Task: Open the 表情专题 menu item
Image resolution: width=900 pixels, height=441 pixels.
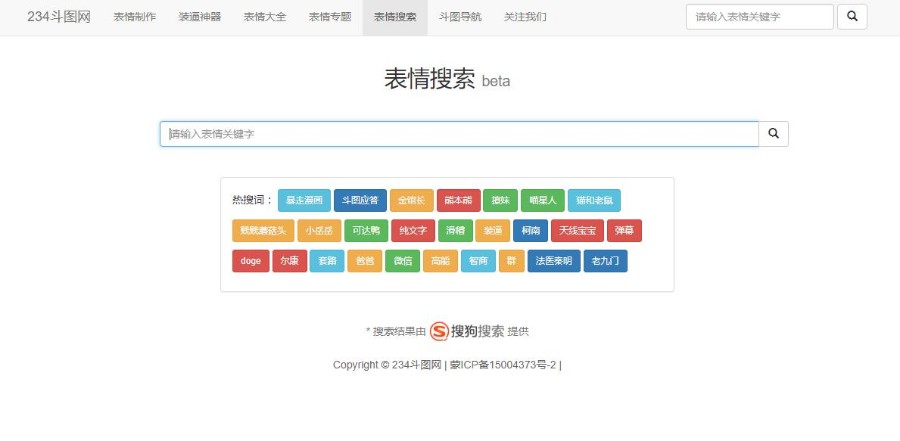Action: (x=329, y=17)
